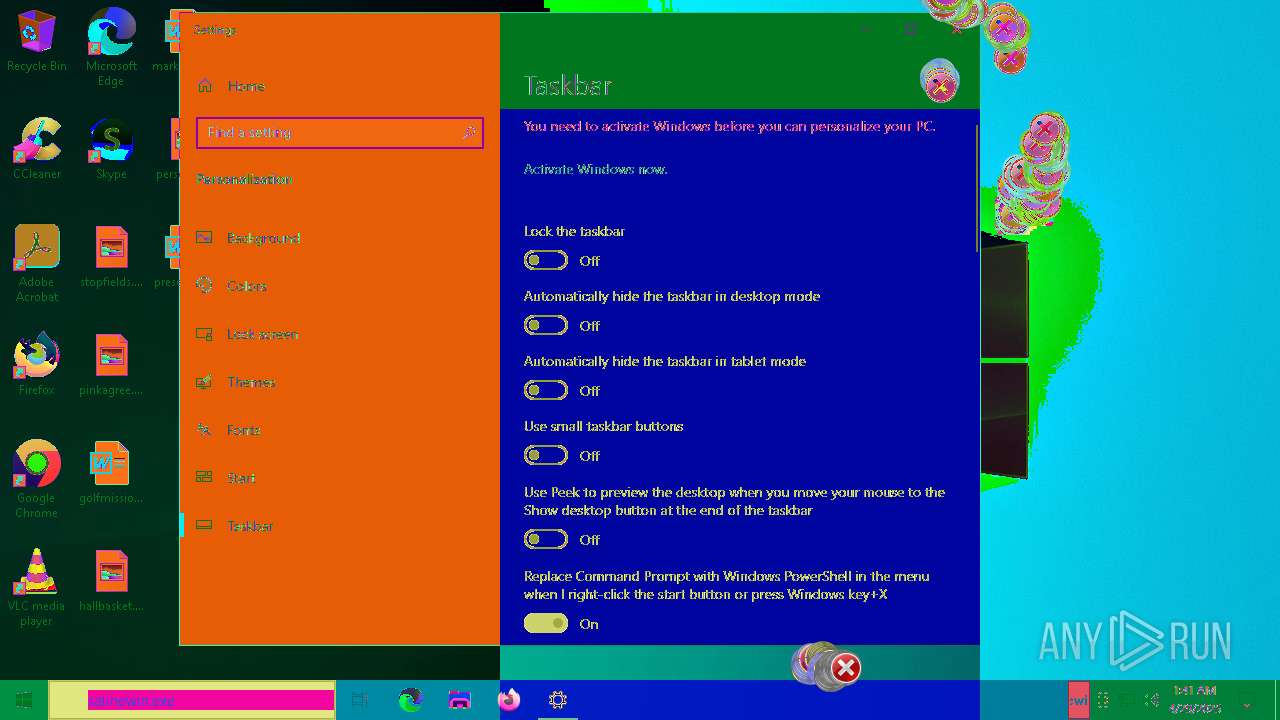Select the hallbasket image file icon
This screenshot has height=720, width=1280.
click(111, 571)
